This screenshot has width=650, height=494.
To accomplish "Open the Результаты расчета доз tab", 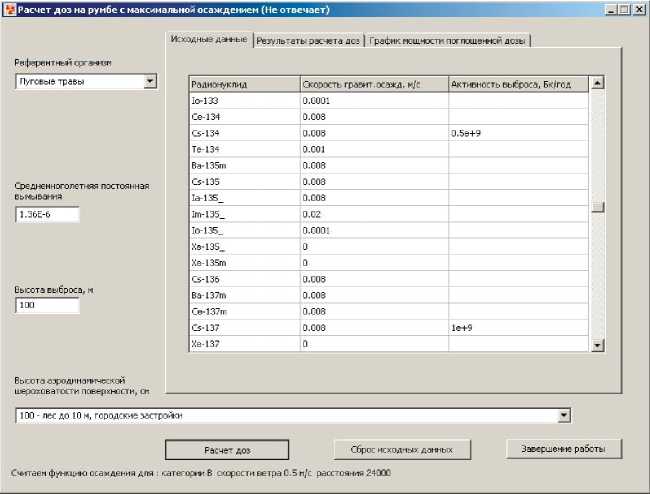I will [x=308, y=41].
